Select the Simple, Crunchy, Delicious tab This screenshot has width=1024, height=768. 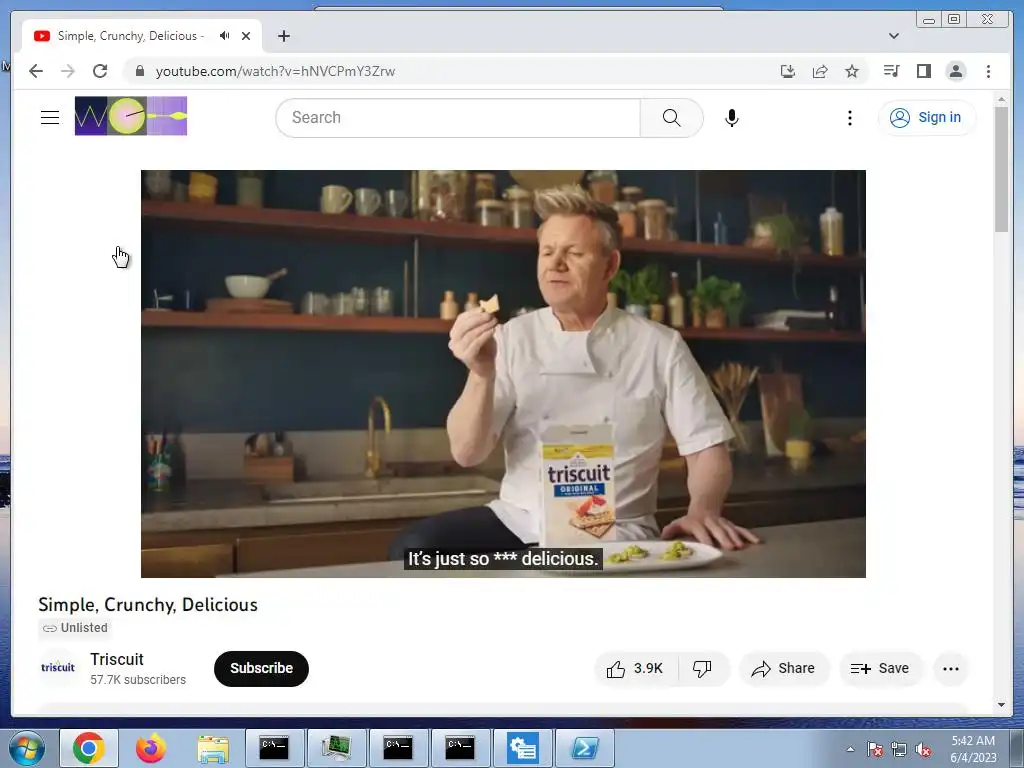[x=131, y=36]
